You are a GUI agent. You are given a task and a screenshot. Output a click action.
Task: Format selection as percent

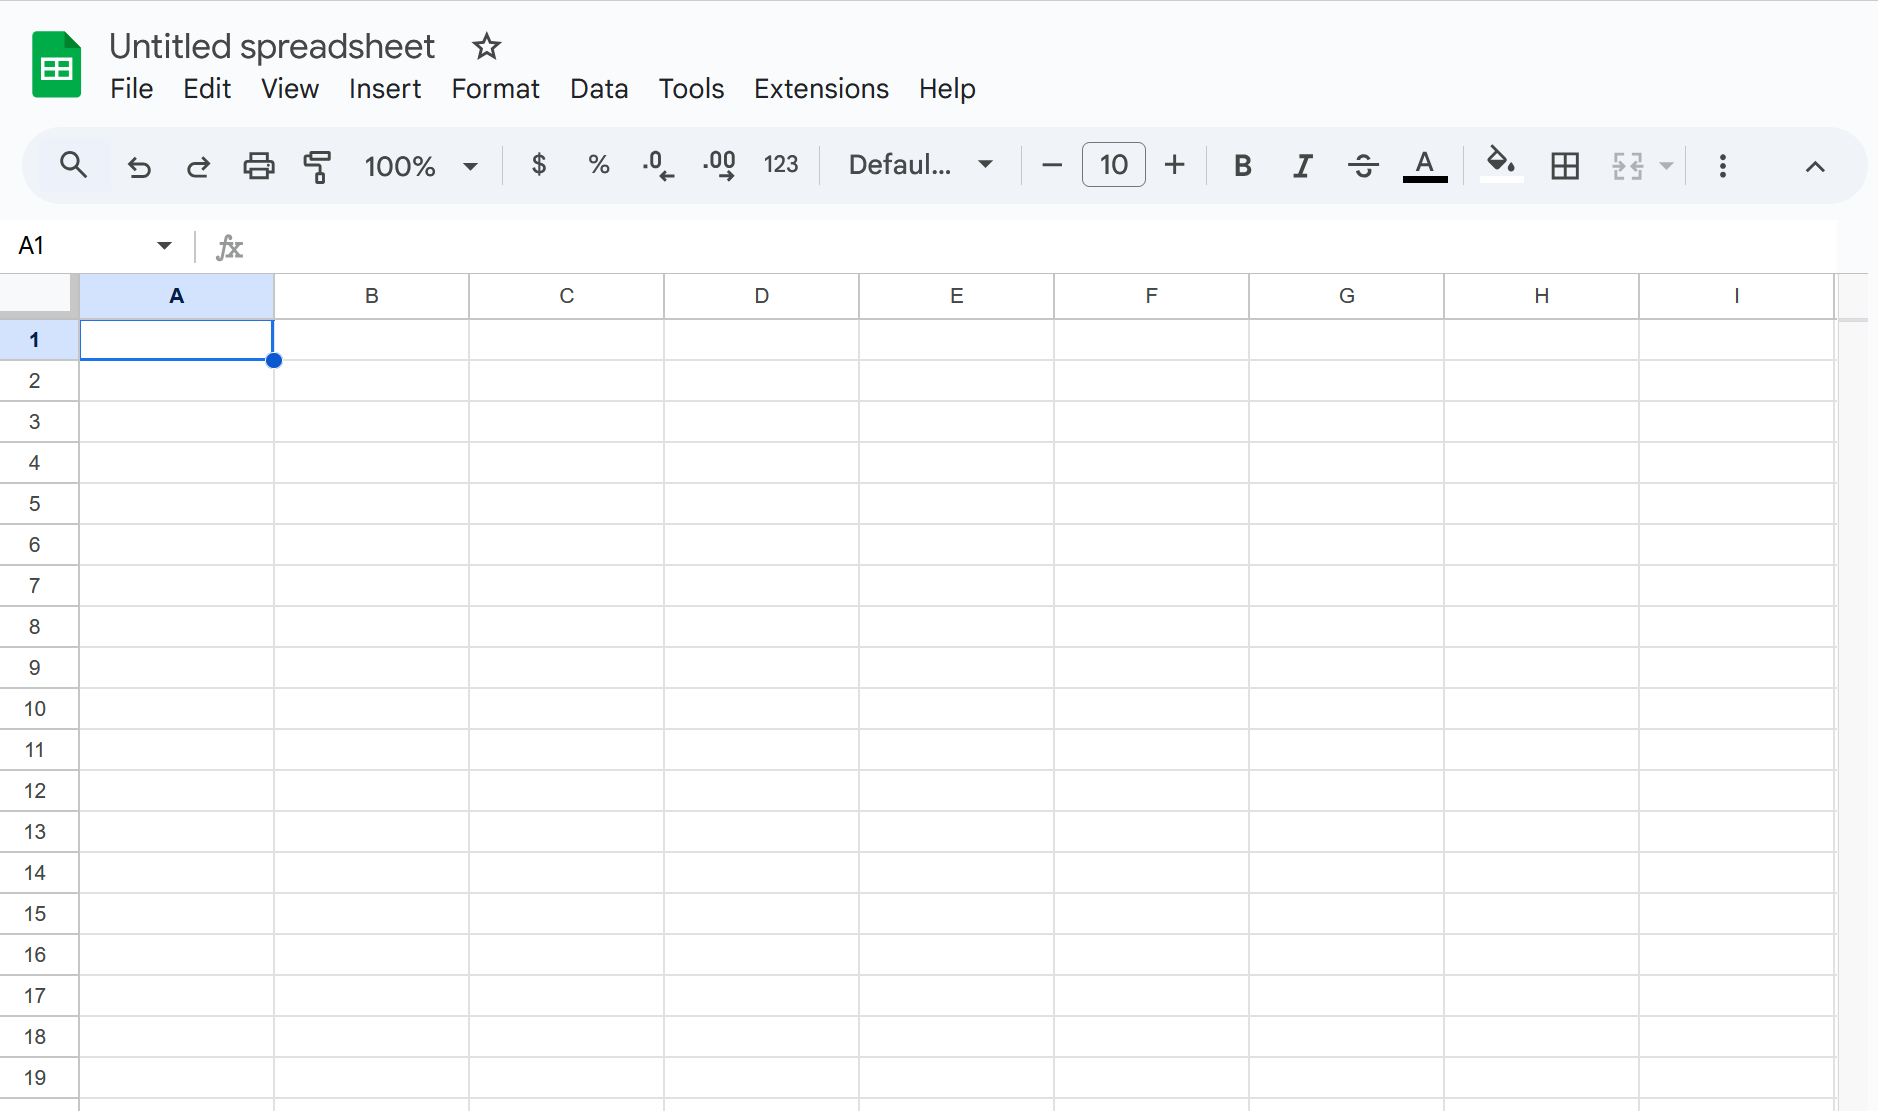(x=598, y=165)
